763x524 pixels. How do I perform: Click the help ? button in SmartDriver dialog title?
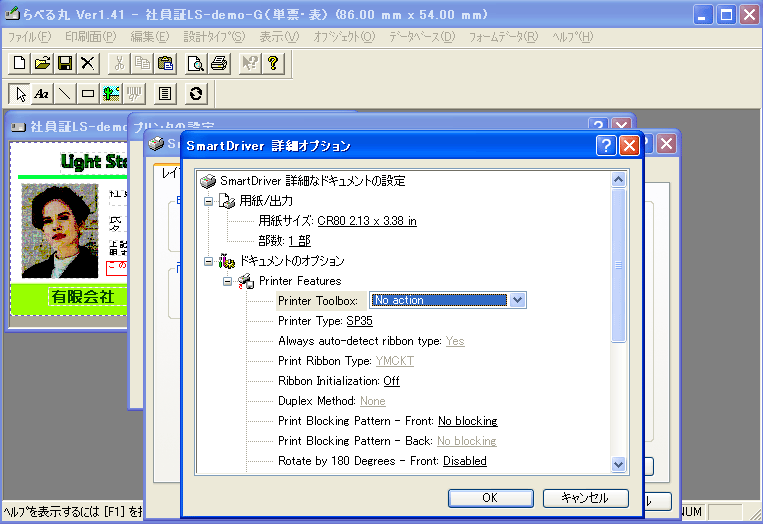pyautogui.click(x=606, y=145)
